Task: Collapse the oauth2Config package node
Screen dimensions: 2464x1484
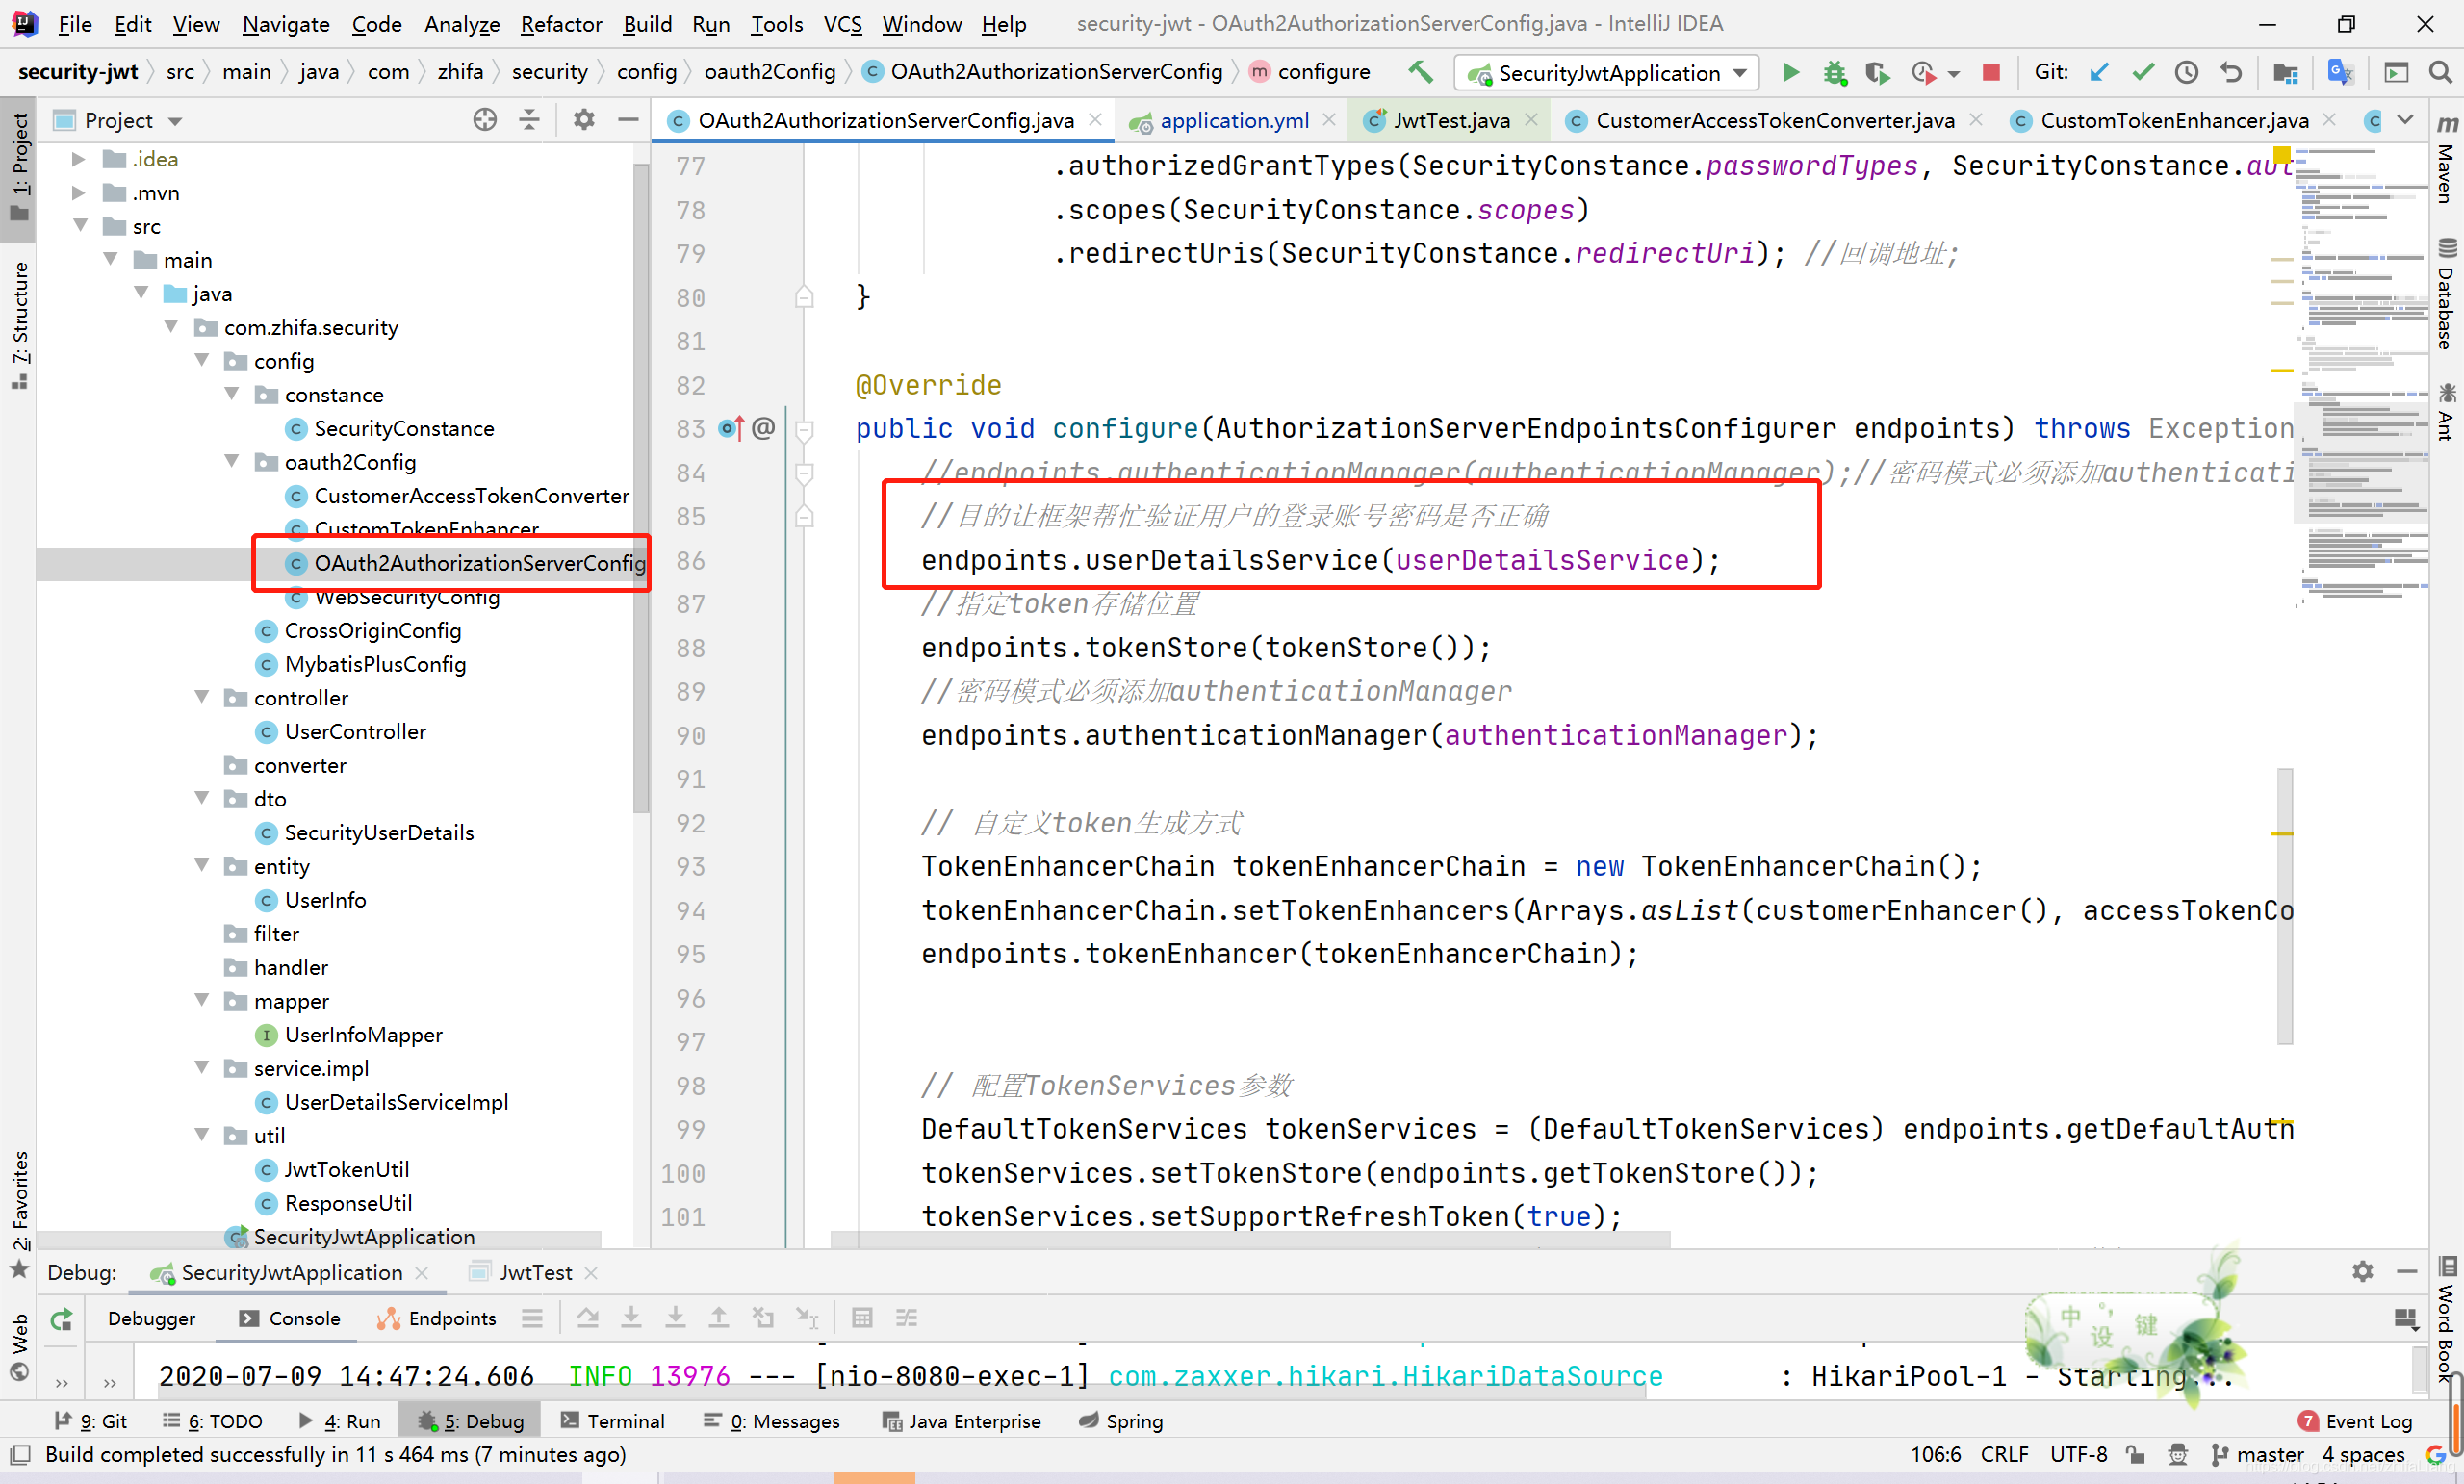Action: pos(232,462)
